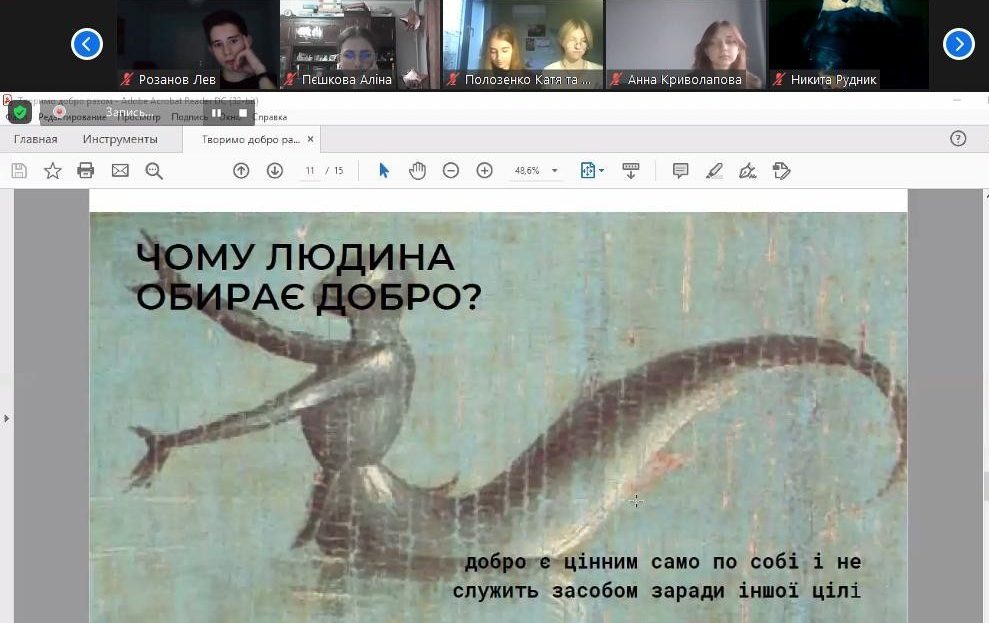Screen dimensions: 989x623
Task: Expand the left navigation pane arrow
Action: click(x=6, y=418)
